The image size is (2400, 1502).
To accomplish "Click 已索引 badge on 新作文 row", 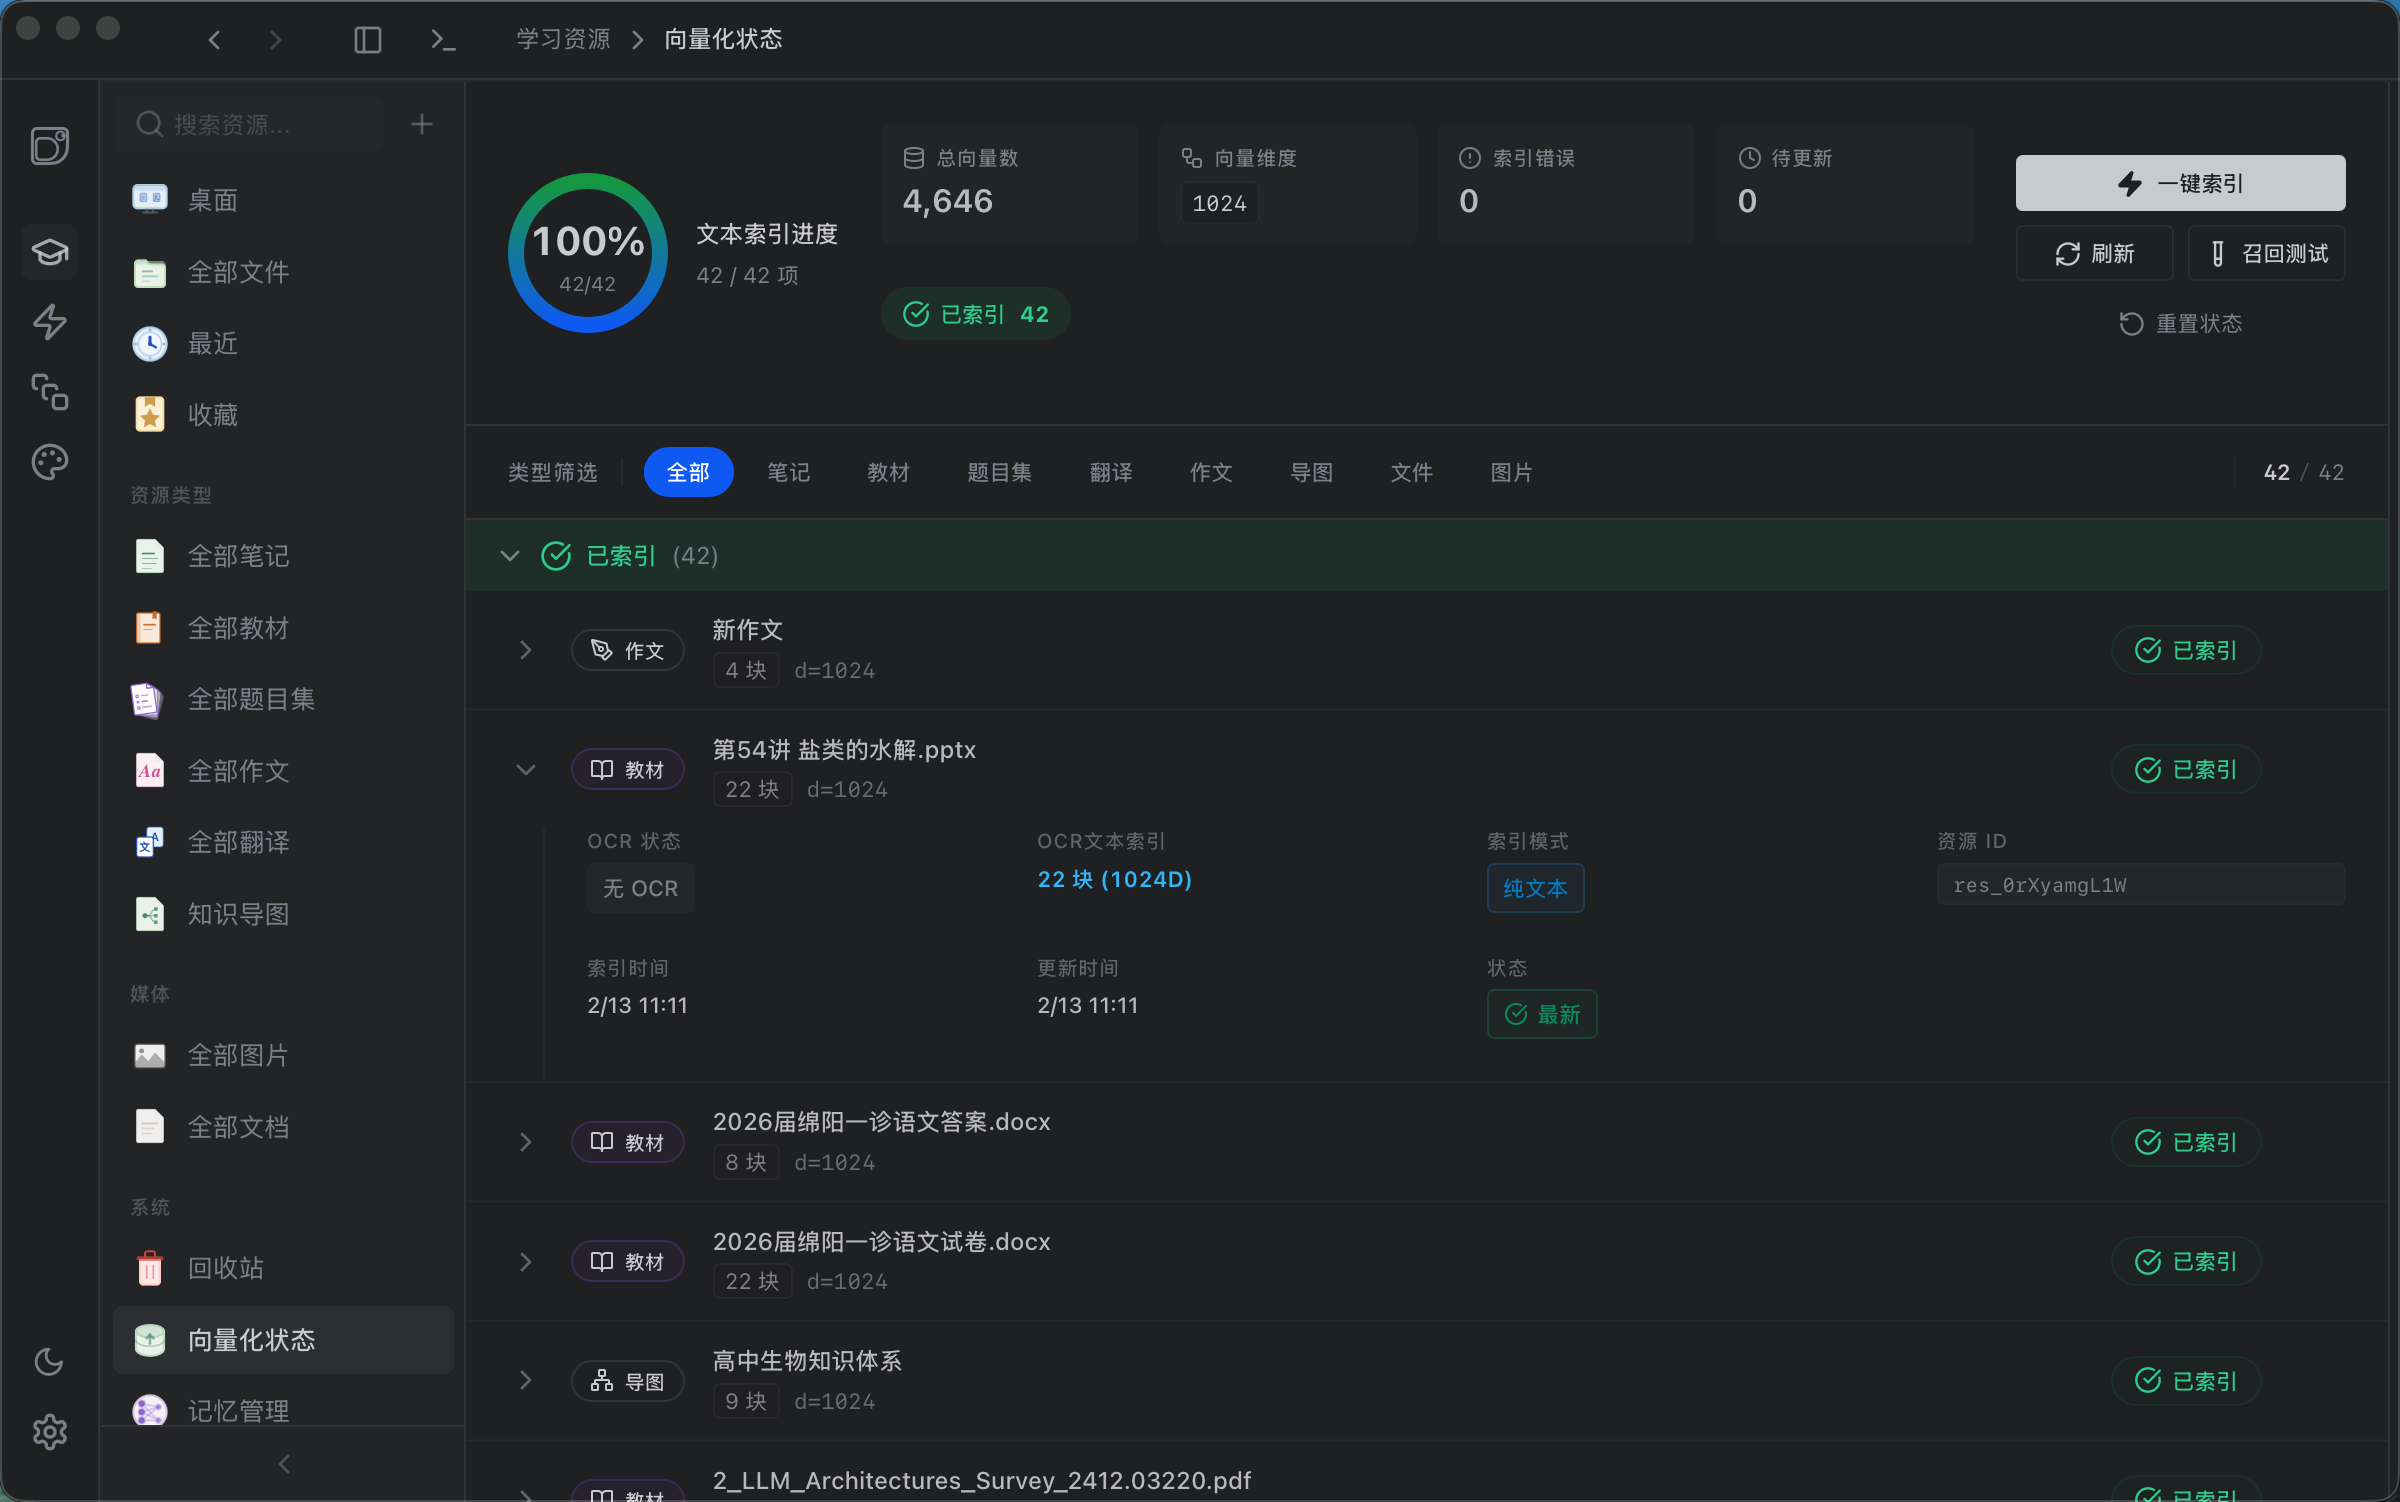I will [2186, 650].
